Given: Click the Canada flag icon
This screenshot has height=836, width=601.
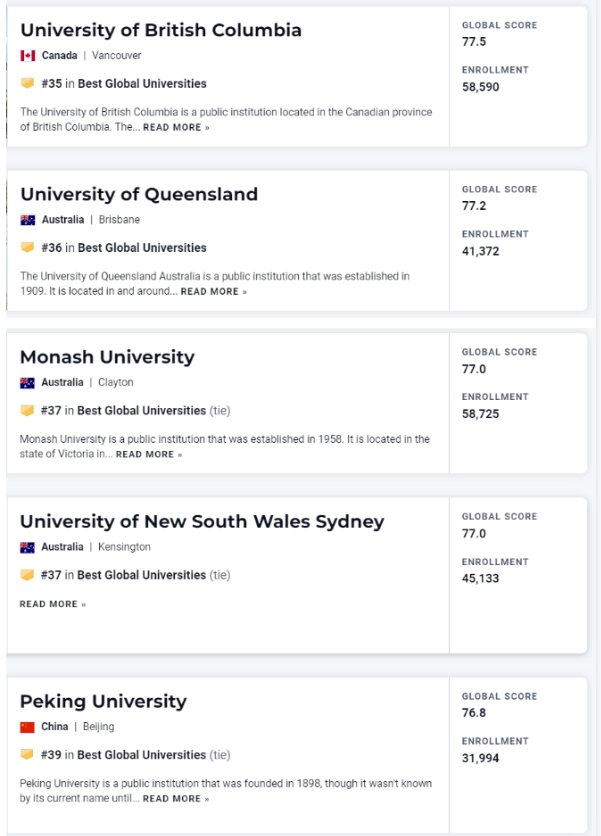Looking at the screenshot, I should coord(27,56).
